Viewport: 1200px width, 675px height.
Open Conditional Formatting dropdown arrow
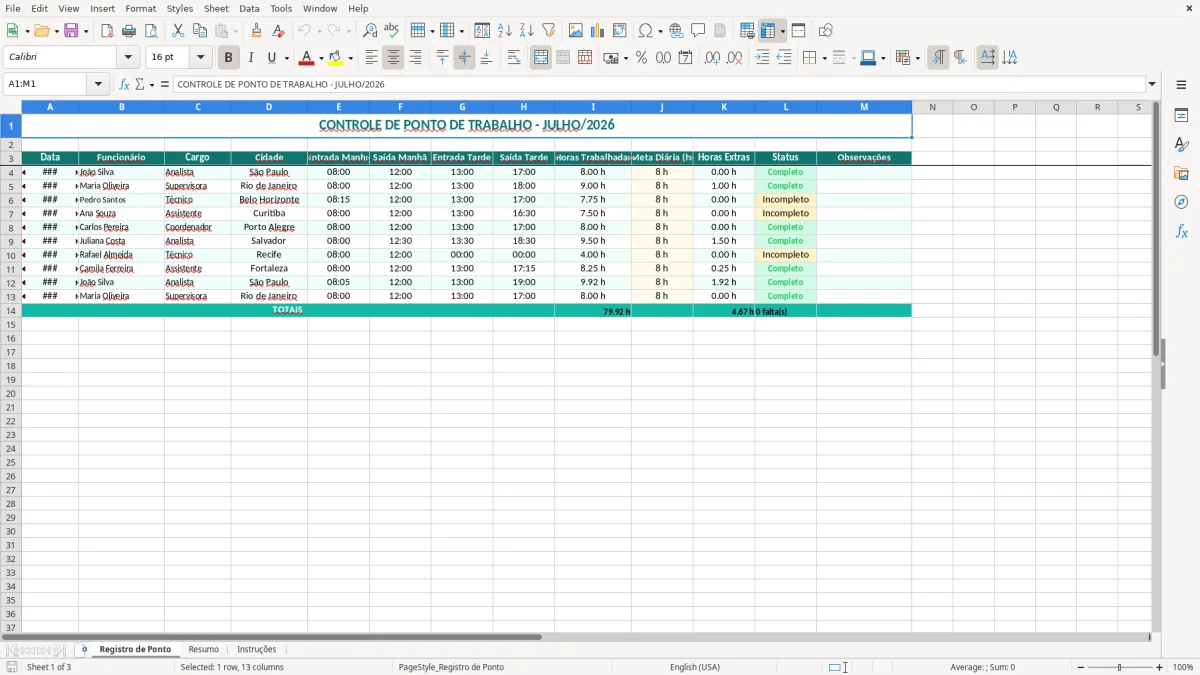[x=917, y=58]
